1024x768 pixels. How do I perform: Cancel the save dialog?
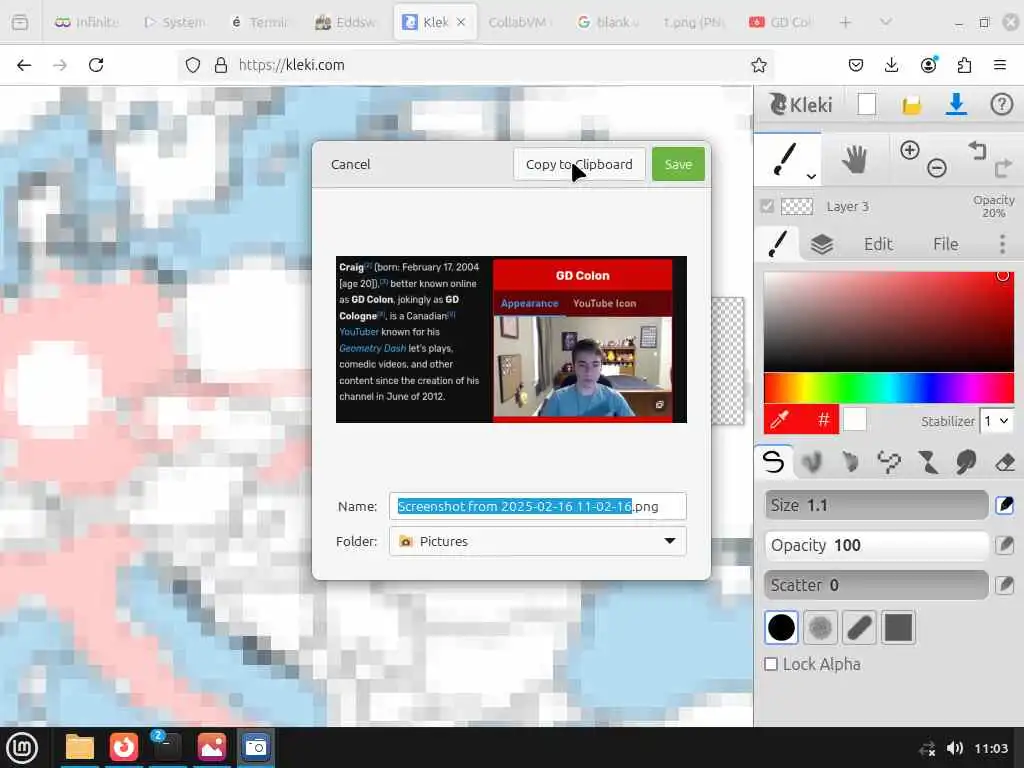[351, 165]
